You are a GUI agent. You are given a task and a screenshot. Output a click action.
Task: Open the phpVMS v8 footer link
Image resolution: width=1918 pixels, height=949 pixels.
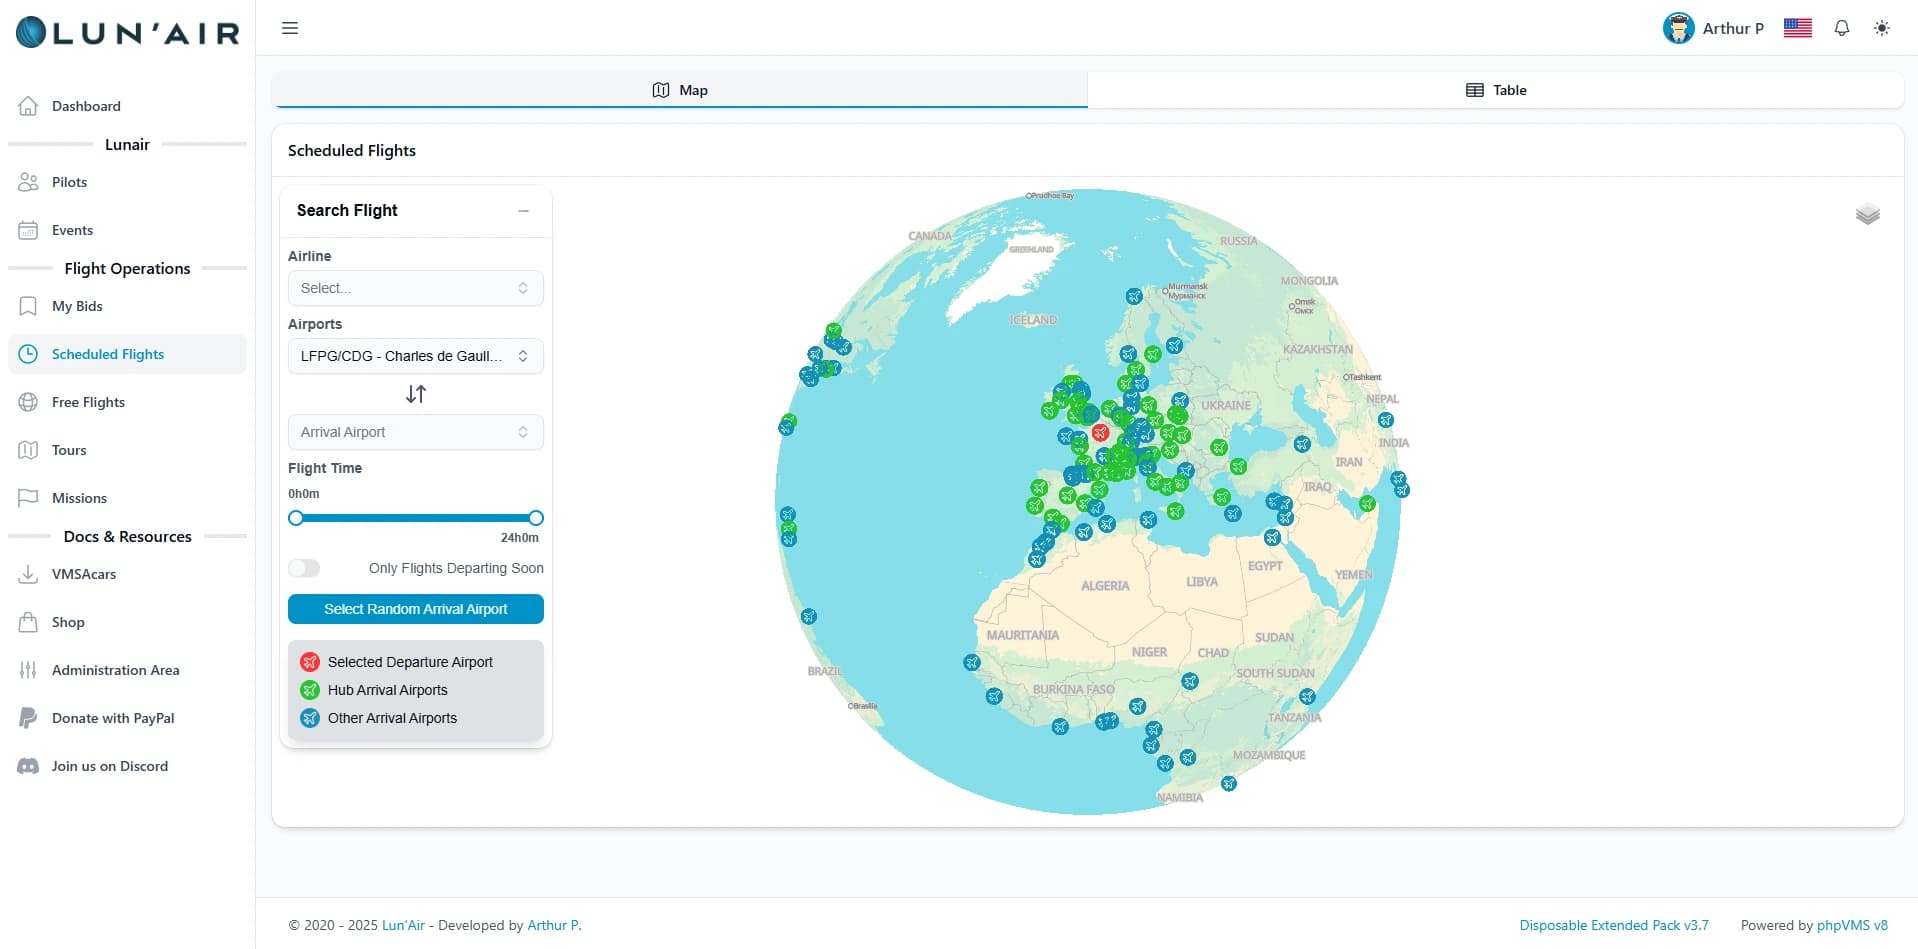[1851, 925]
